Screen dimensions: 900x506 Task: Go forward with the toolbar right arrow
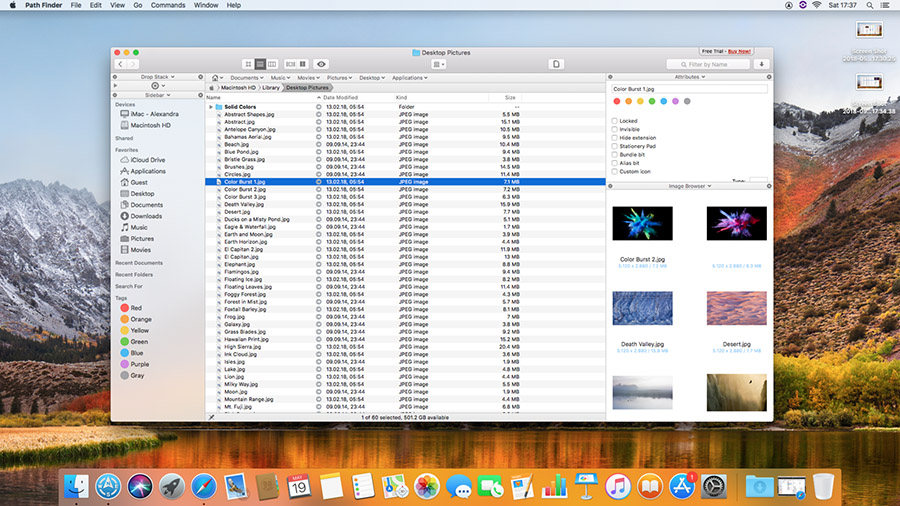133,64
